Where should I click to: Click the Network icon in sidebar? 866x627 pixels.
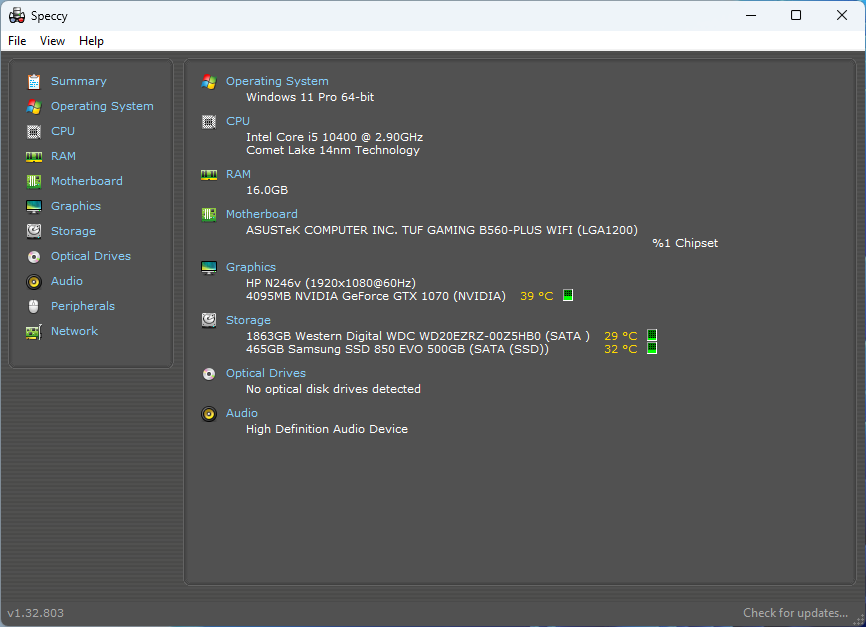tap(34, 332)
